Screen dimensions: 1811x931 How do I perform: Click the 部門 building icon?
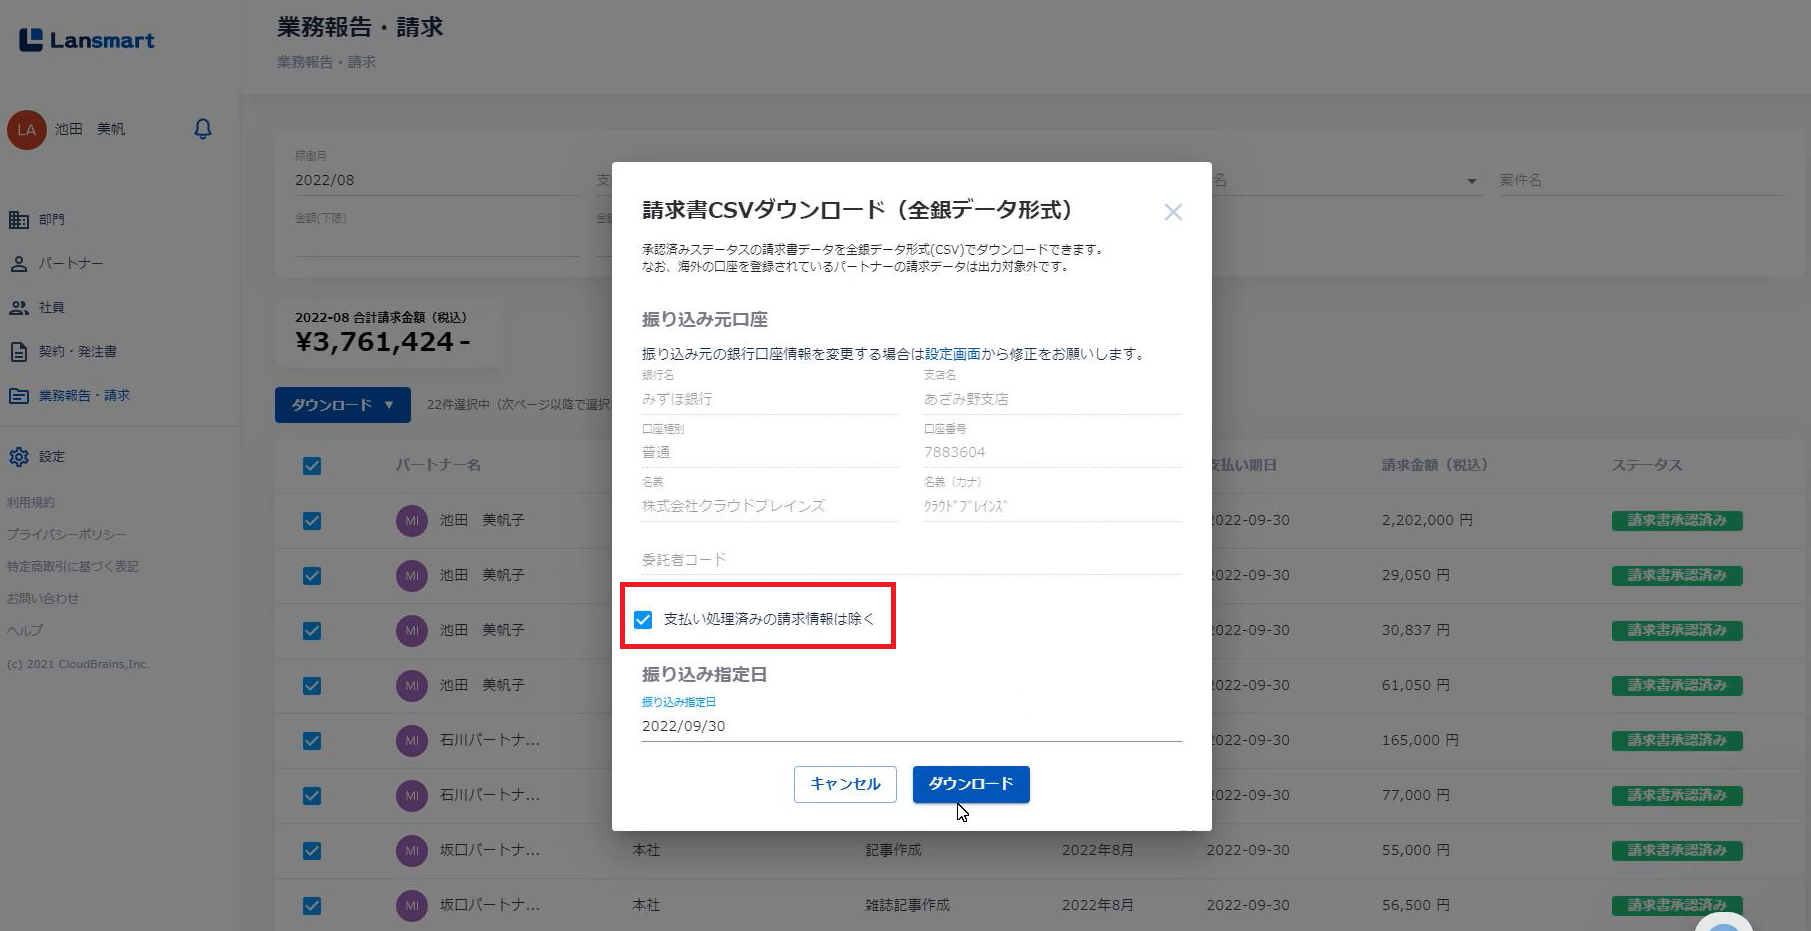pos(19,220)
